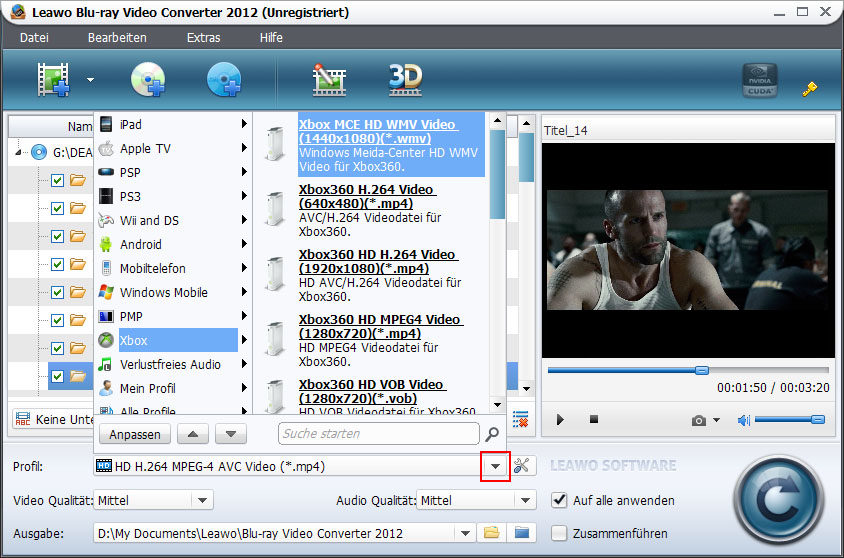Start conversion with the big round button
Image resolution: width=844 pixels, height=558 pixels.
tap(779, 500)
